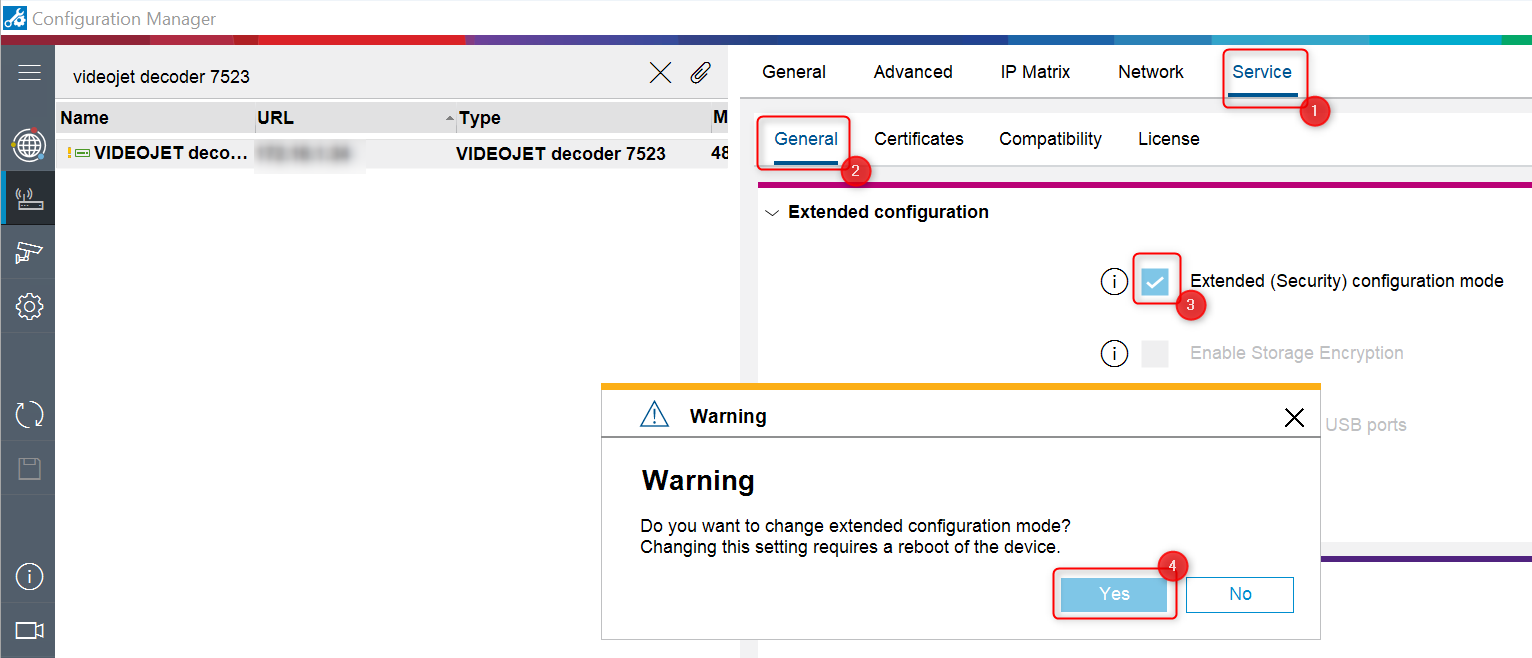1532x658 pixels.
Task: Toggle the Enable Storage Encryption checkbox
Action: (1155, 353)
